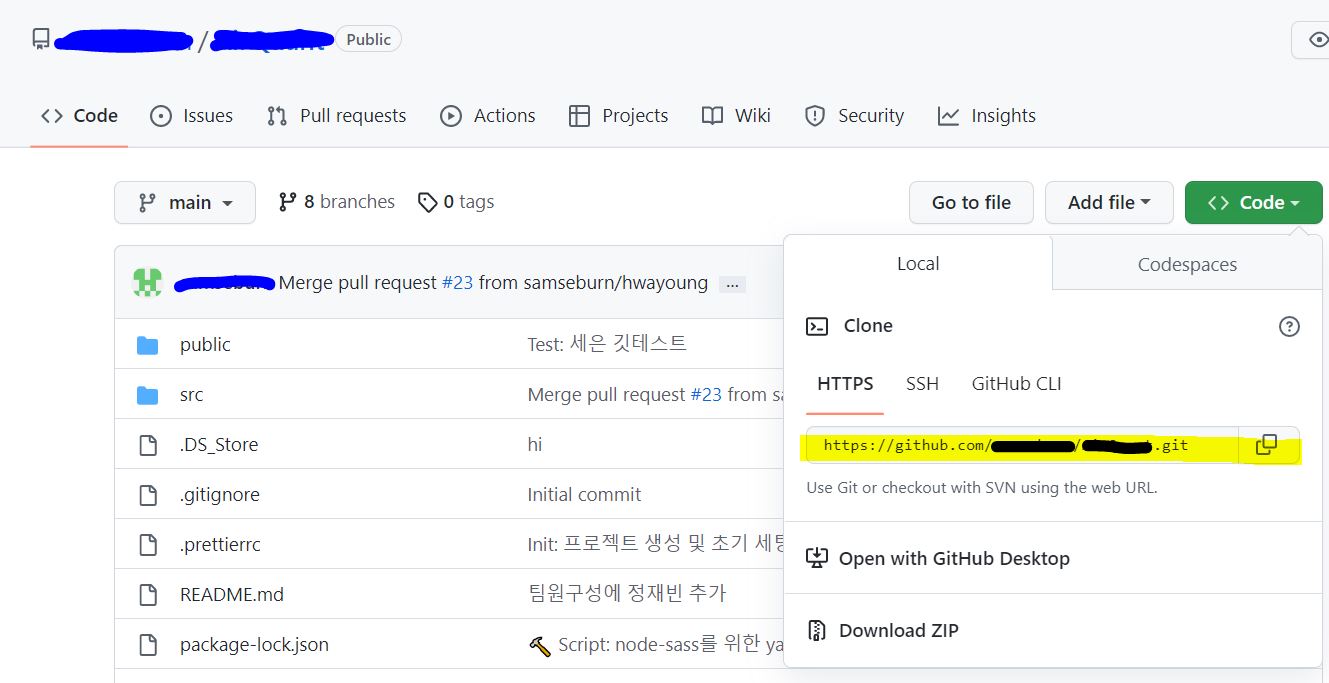
Task: Open the clone help question mark icon
Action: coord(1290,326)
